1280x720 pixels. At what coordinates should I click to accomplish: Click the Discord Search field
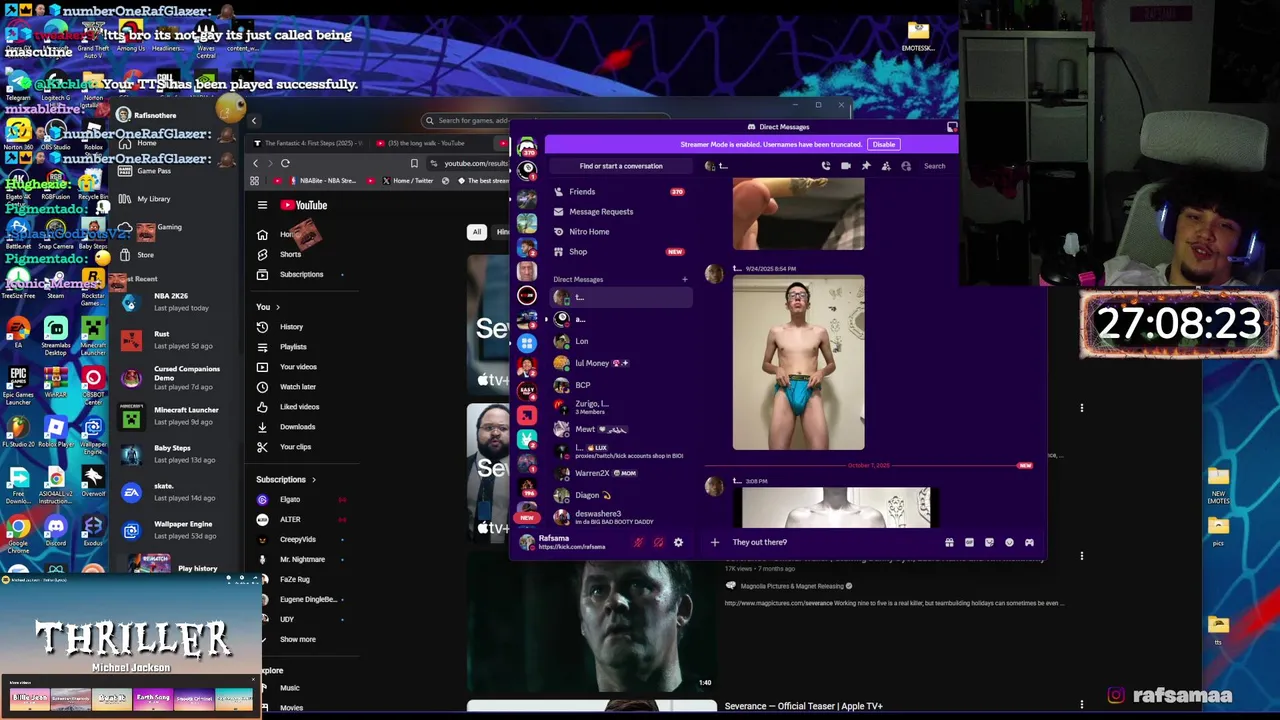[x=934, y=166]
